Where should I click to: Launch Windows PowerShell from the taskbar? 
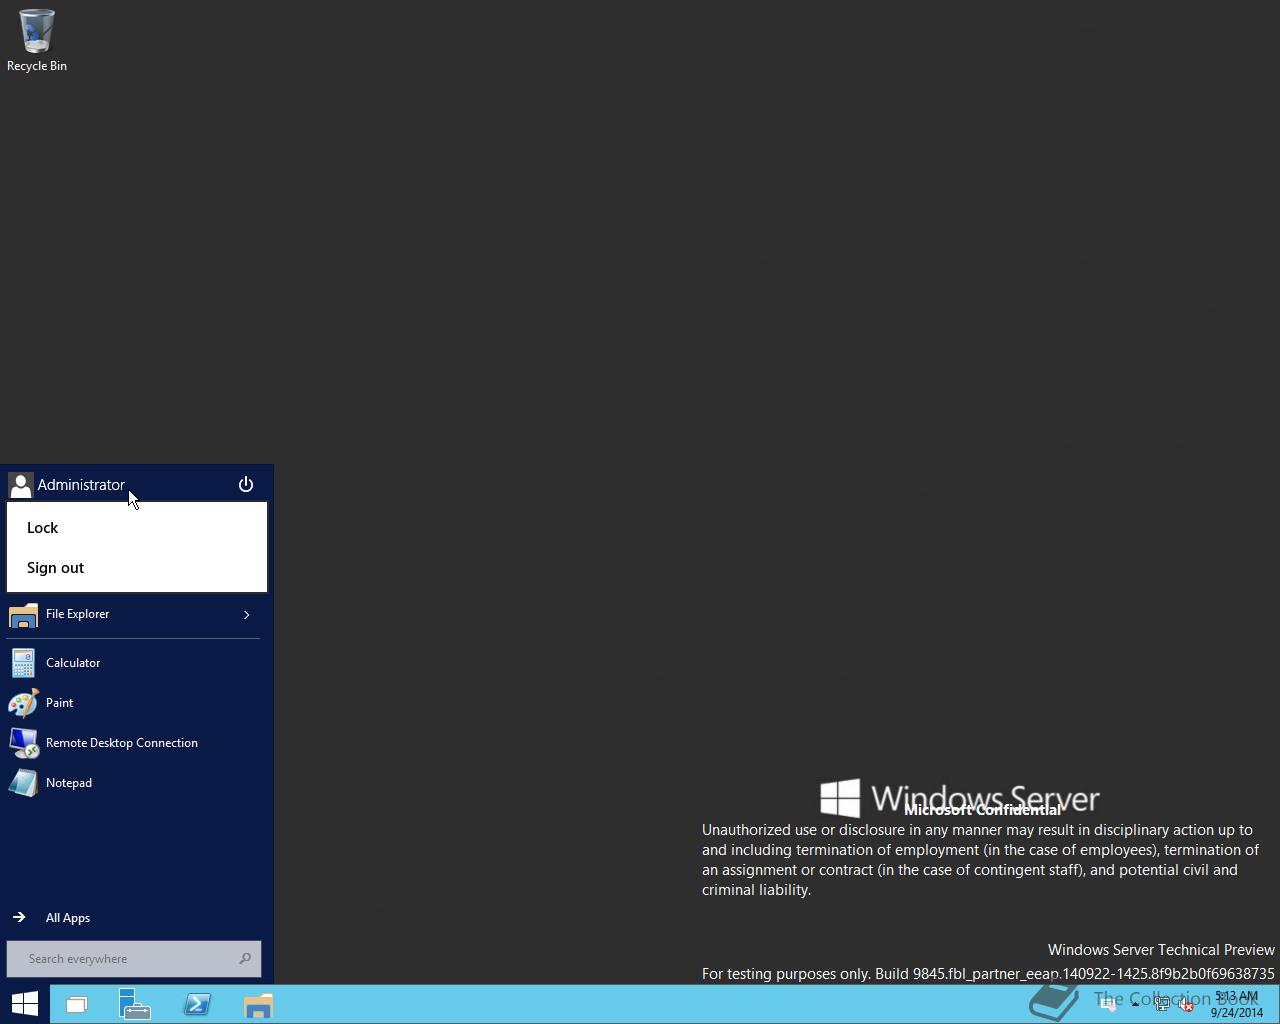[x=197, y=1005]
